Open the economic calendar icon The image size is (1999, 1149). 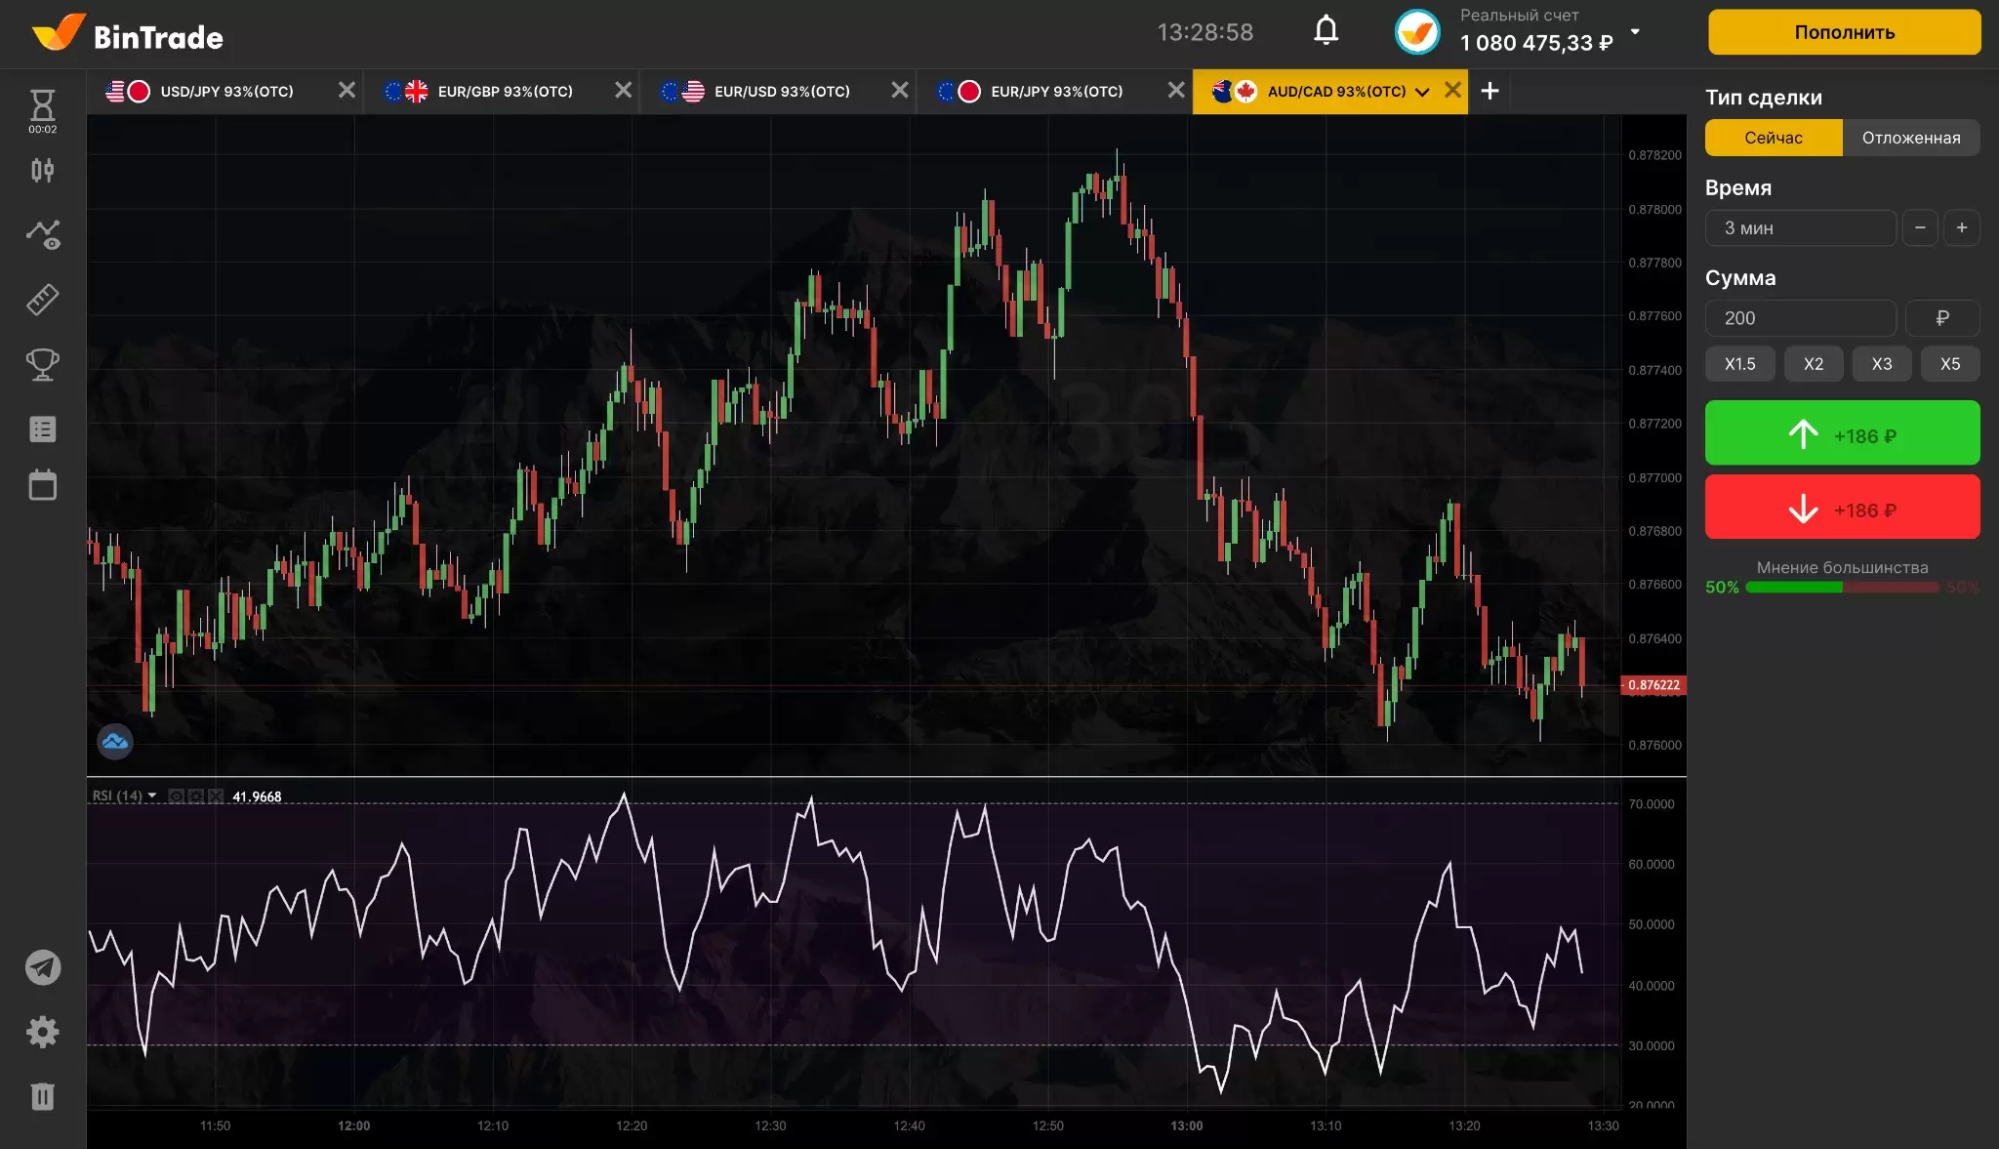click(42, 486)
